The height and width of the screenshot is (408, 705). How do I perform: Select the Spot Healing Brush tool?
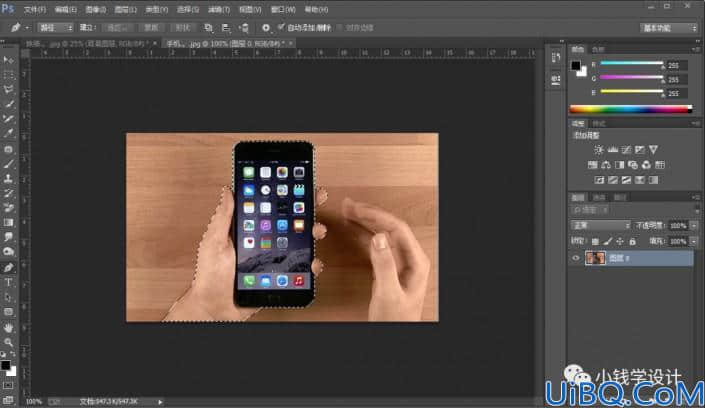[x=8, y=149]
